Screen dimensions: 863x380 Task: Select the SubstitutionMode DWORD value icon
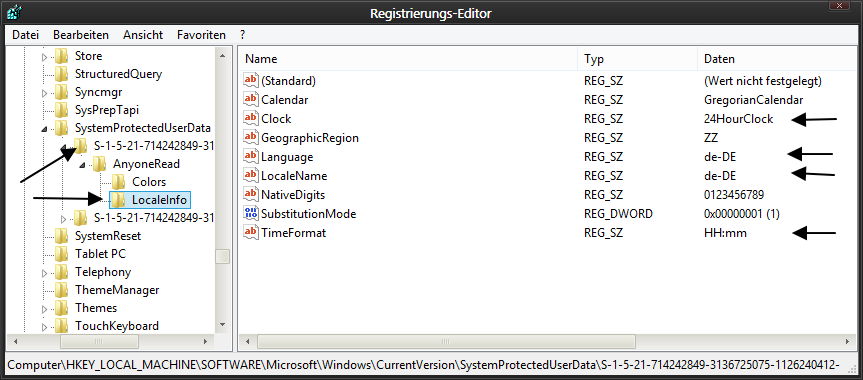click(x=251, y=213)
